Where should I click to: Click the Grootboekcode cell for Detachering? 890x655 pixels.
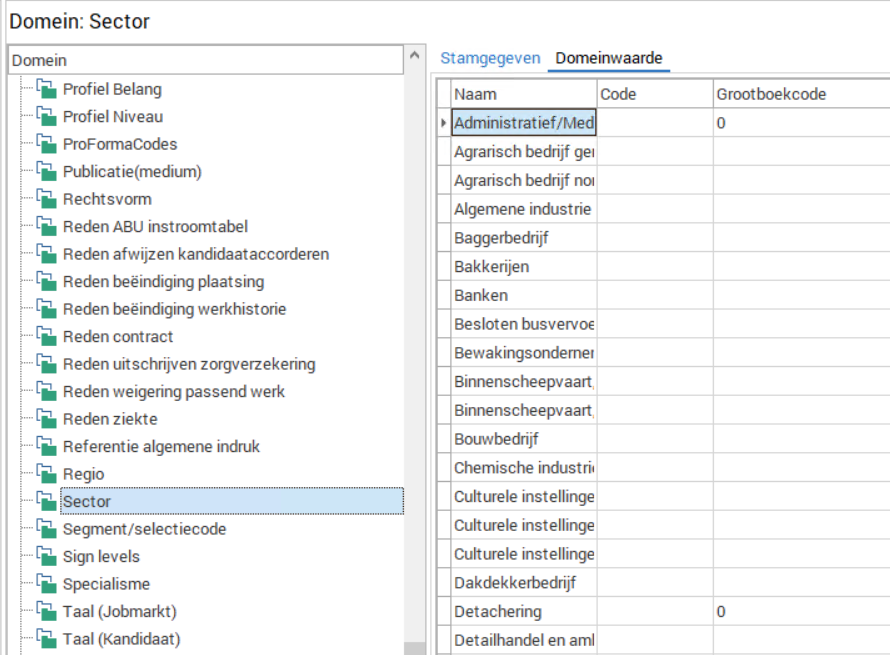click(800, 611)
